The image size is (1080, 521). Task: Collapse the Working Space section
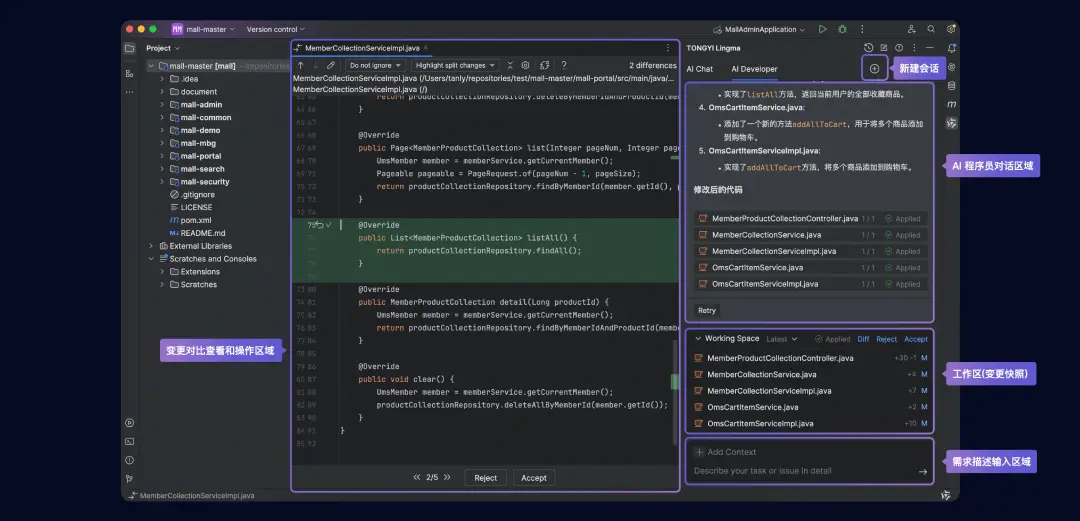(697, 339)
